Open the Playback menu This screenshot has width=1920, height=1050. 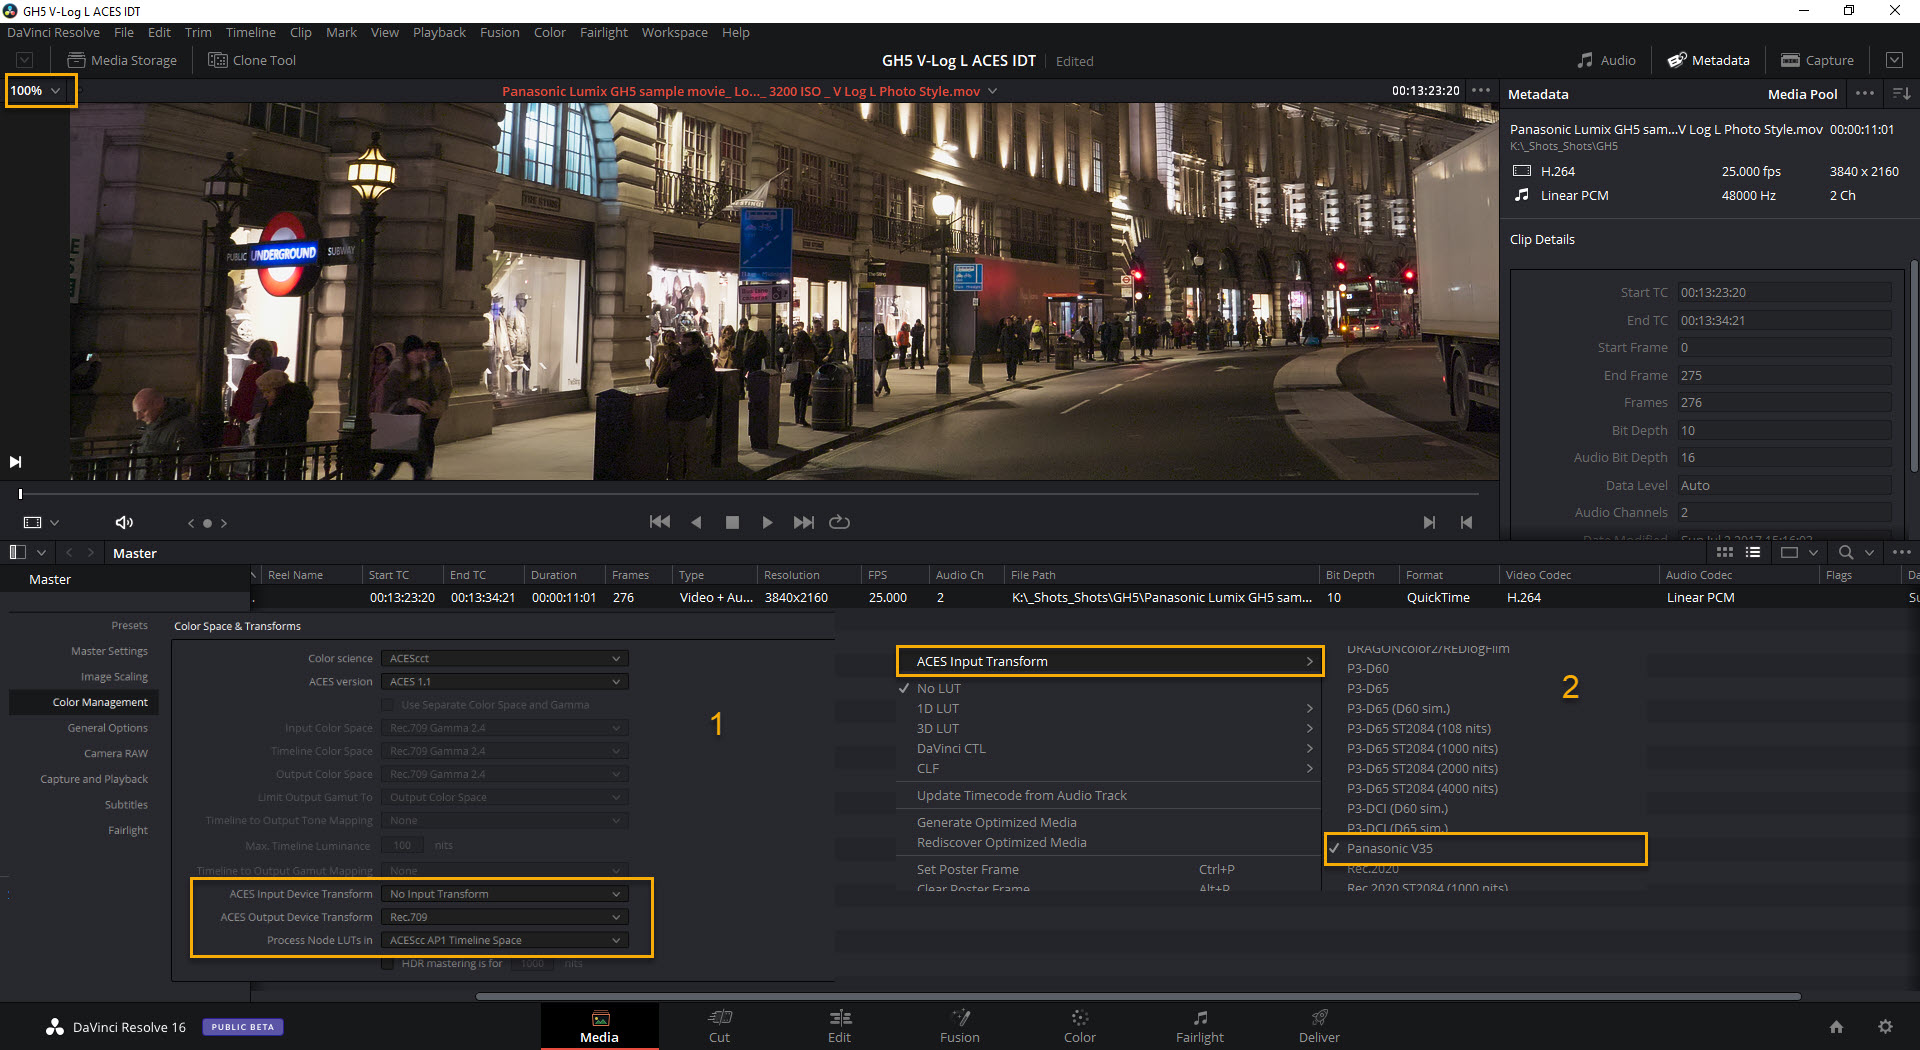[x=439, y=32]
